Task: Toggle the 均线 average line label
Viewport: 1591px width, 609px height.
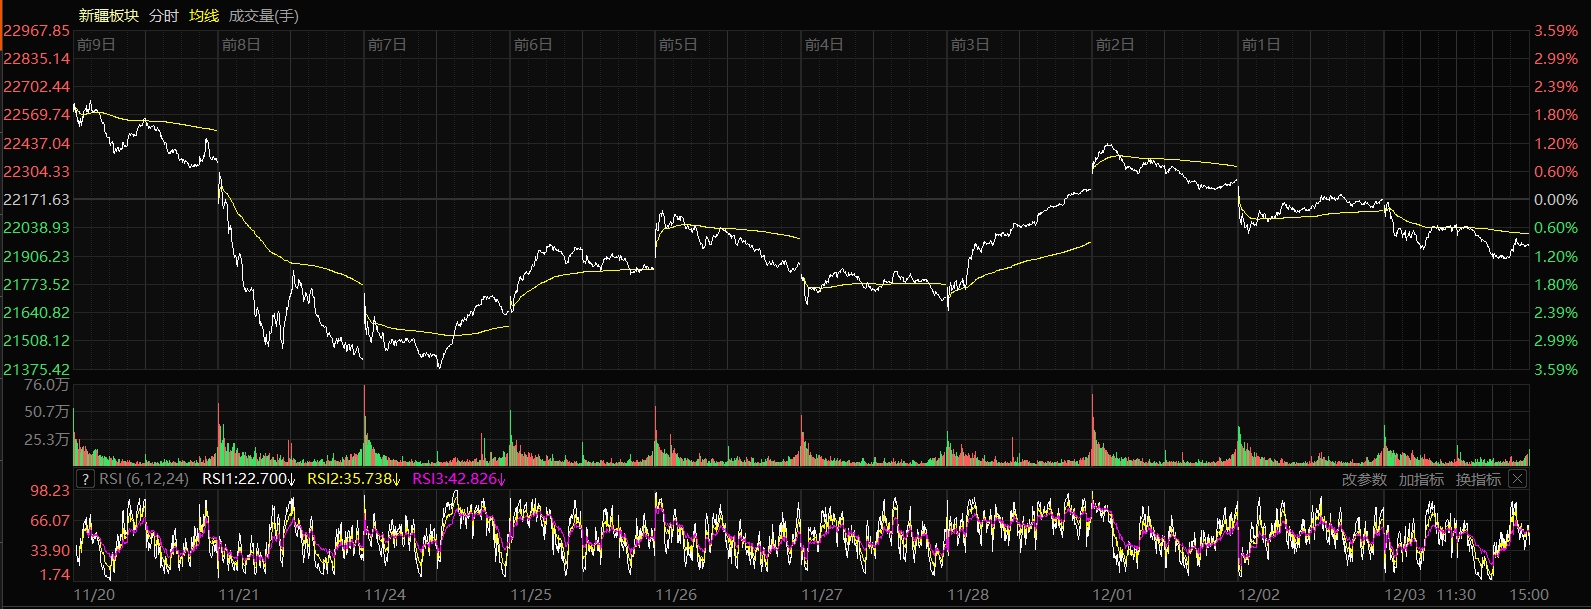Action: pos(204,16)
